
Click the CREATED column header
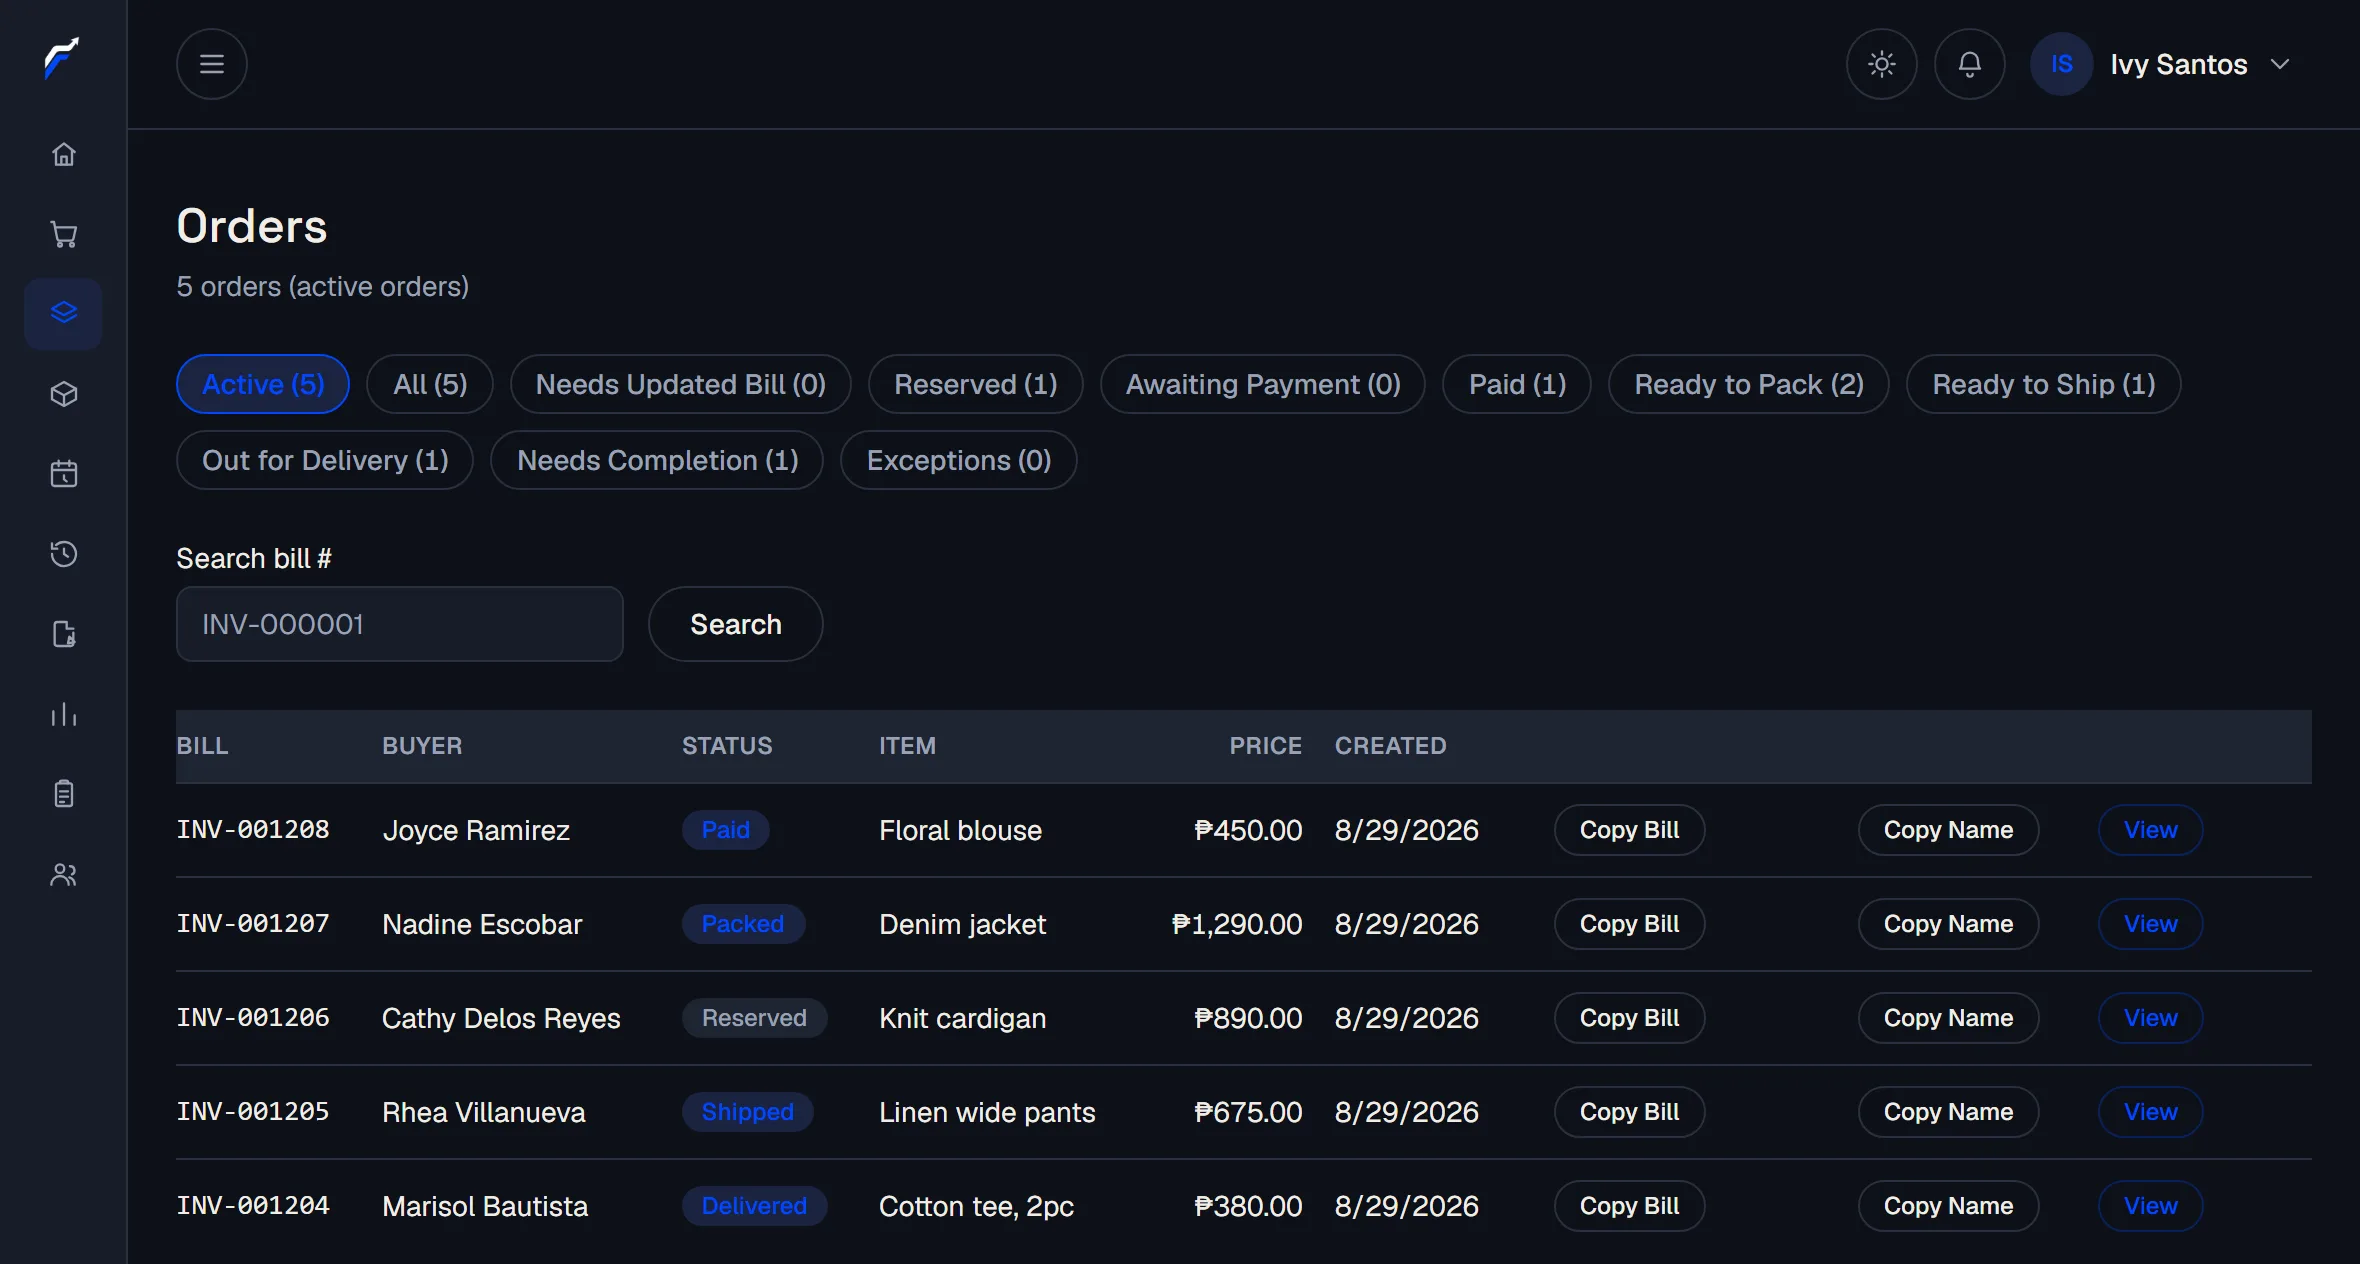coord(1390,746)
